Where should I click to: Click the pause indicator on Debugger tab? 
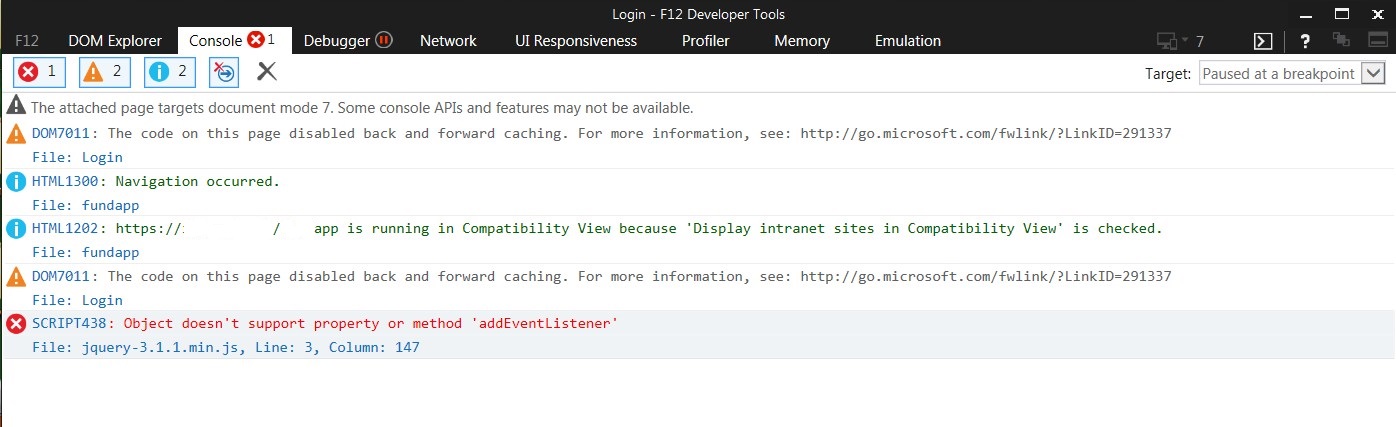click(x=384, y=40)
